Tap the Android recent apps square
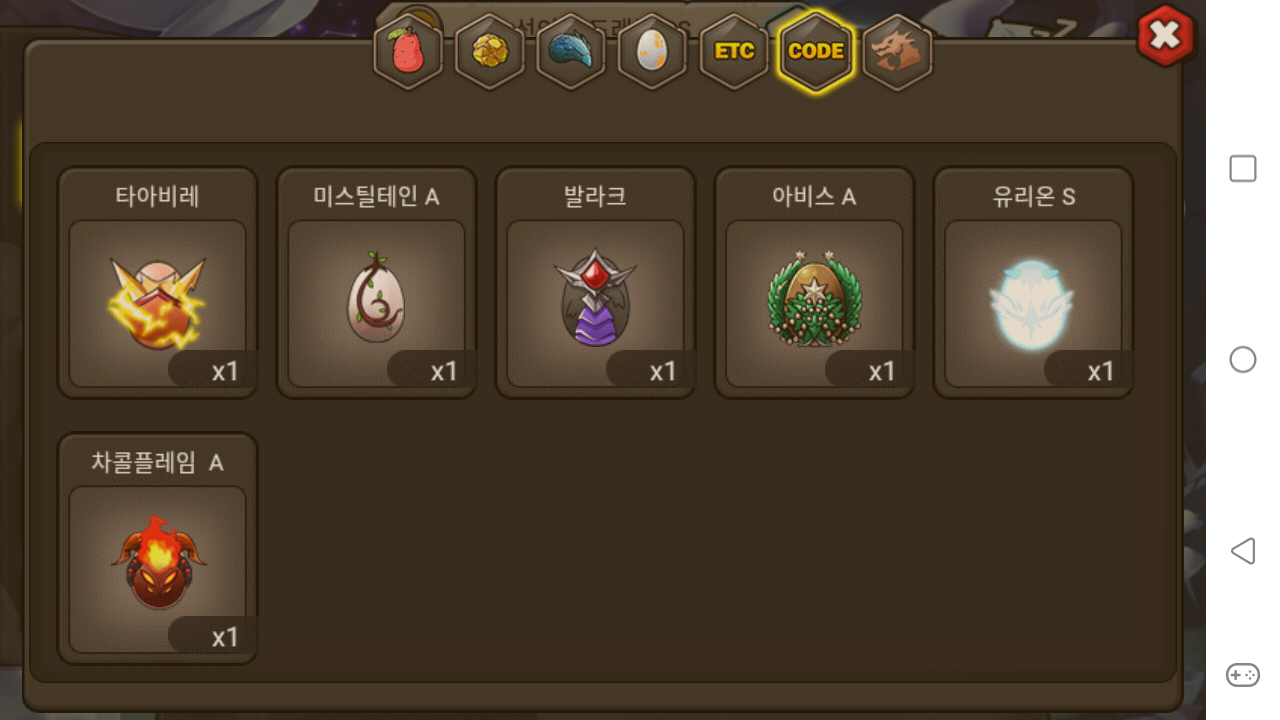The width and height of the screenshot is (1280, 720). 1243,169
